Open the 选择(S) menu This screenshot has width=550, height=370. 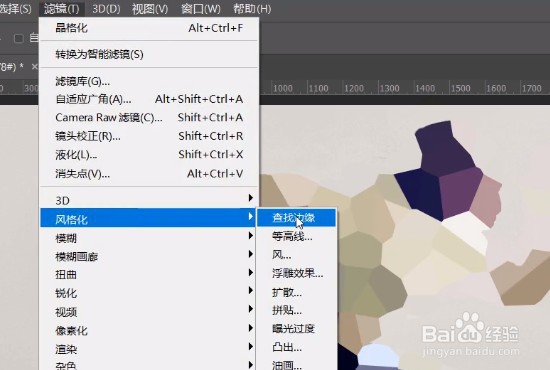[15, 9]
